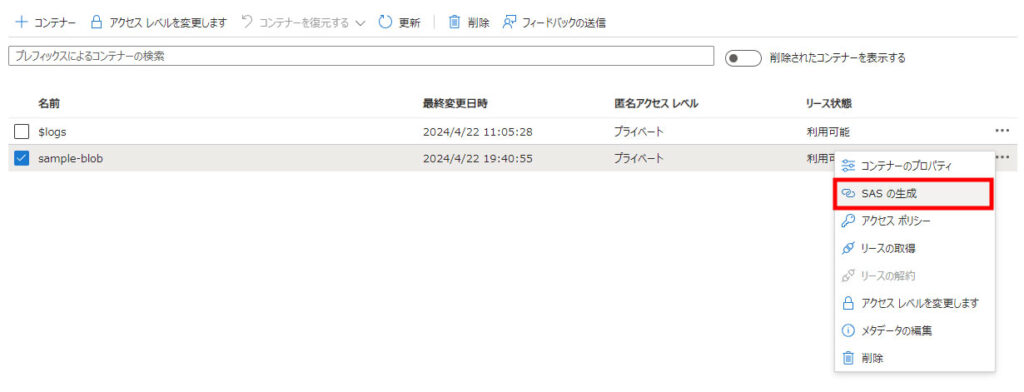
Task: Click the date 2024/4/22 19:40:55
Action: coord(478,158)
